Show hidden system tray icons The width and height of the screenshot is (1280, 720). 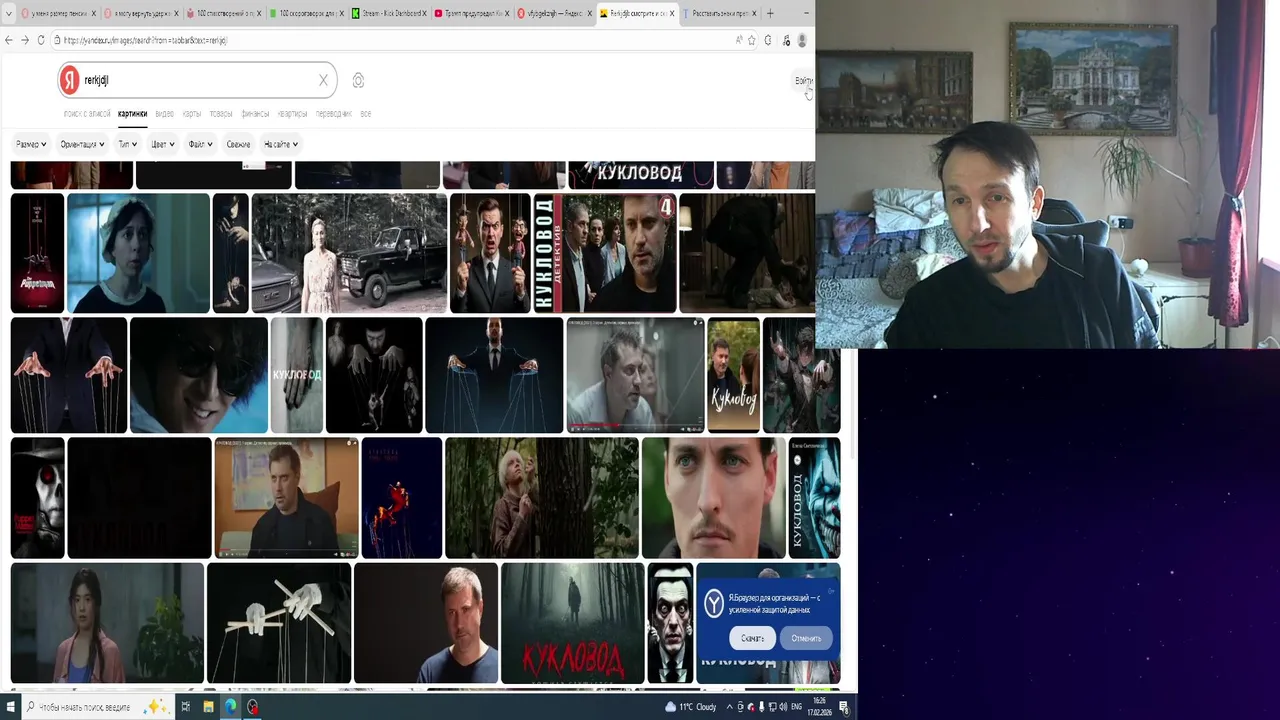pos(729,707)
